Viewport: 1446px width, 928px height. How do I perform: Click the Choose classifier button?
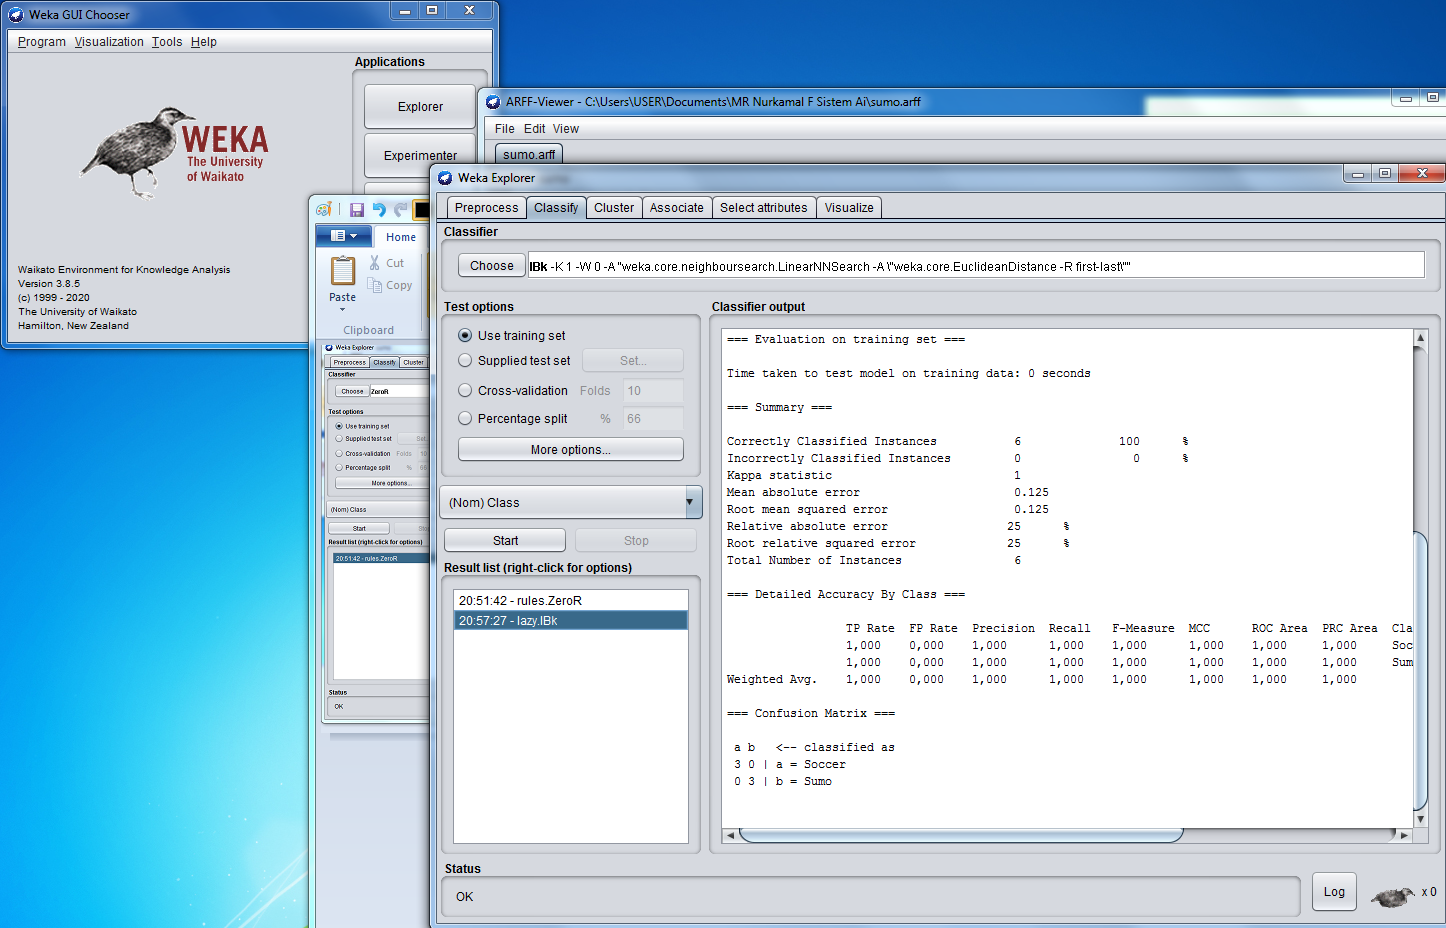[x=492, y=265]
